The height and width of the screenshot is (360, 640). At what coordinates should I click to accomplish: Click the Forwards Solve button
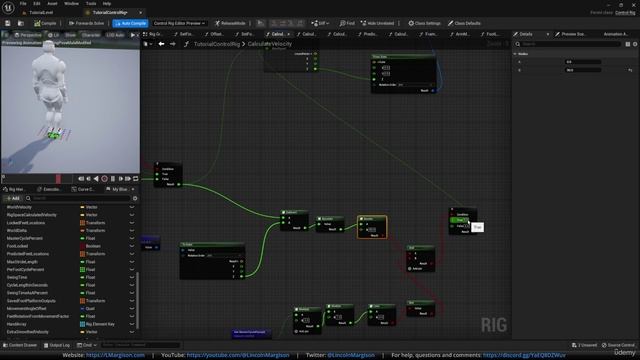point(87,23)
